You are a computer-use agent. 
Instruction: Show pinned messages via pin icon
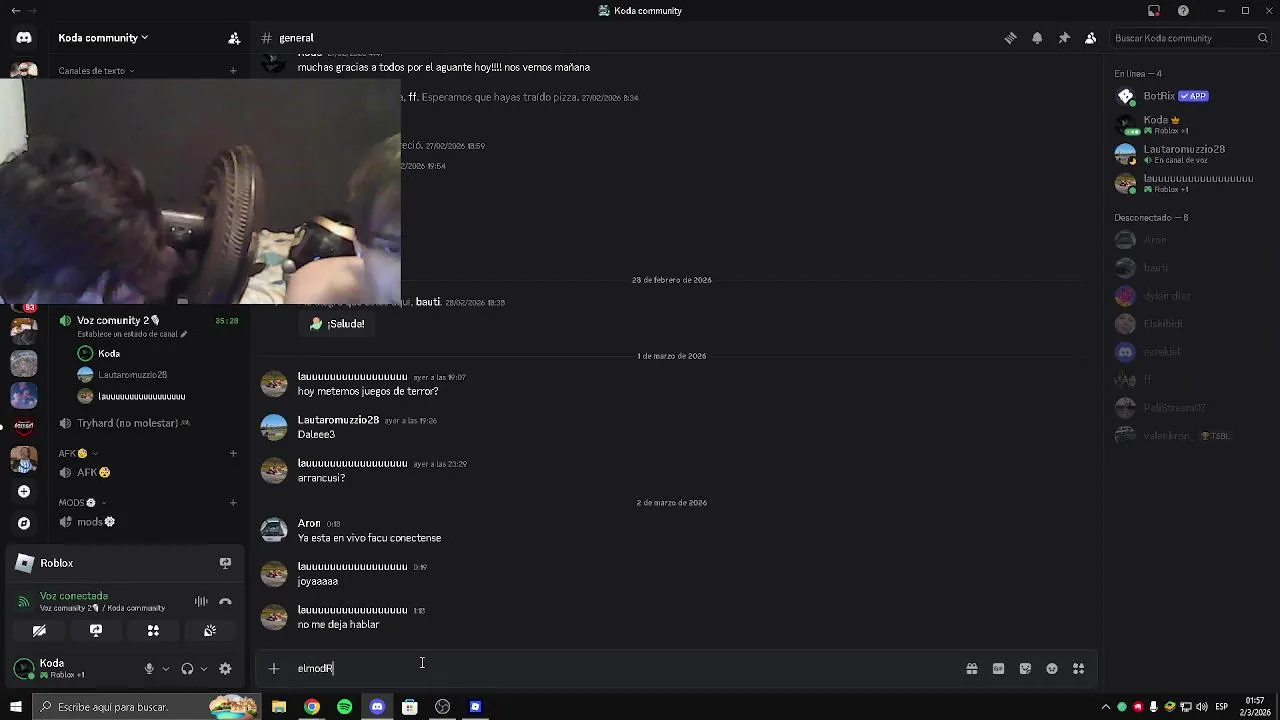(x=1064, y=38)
